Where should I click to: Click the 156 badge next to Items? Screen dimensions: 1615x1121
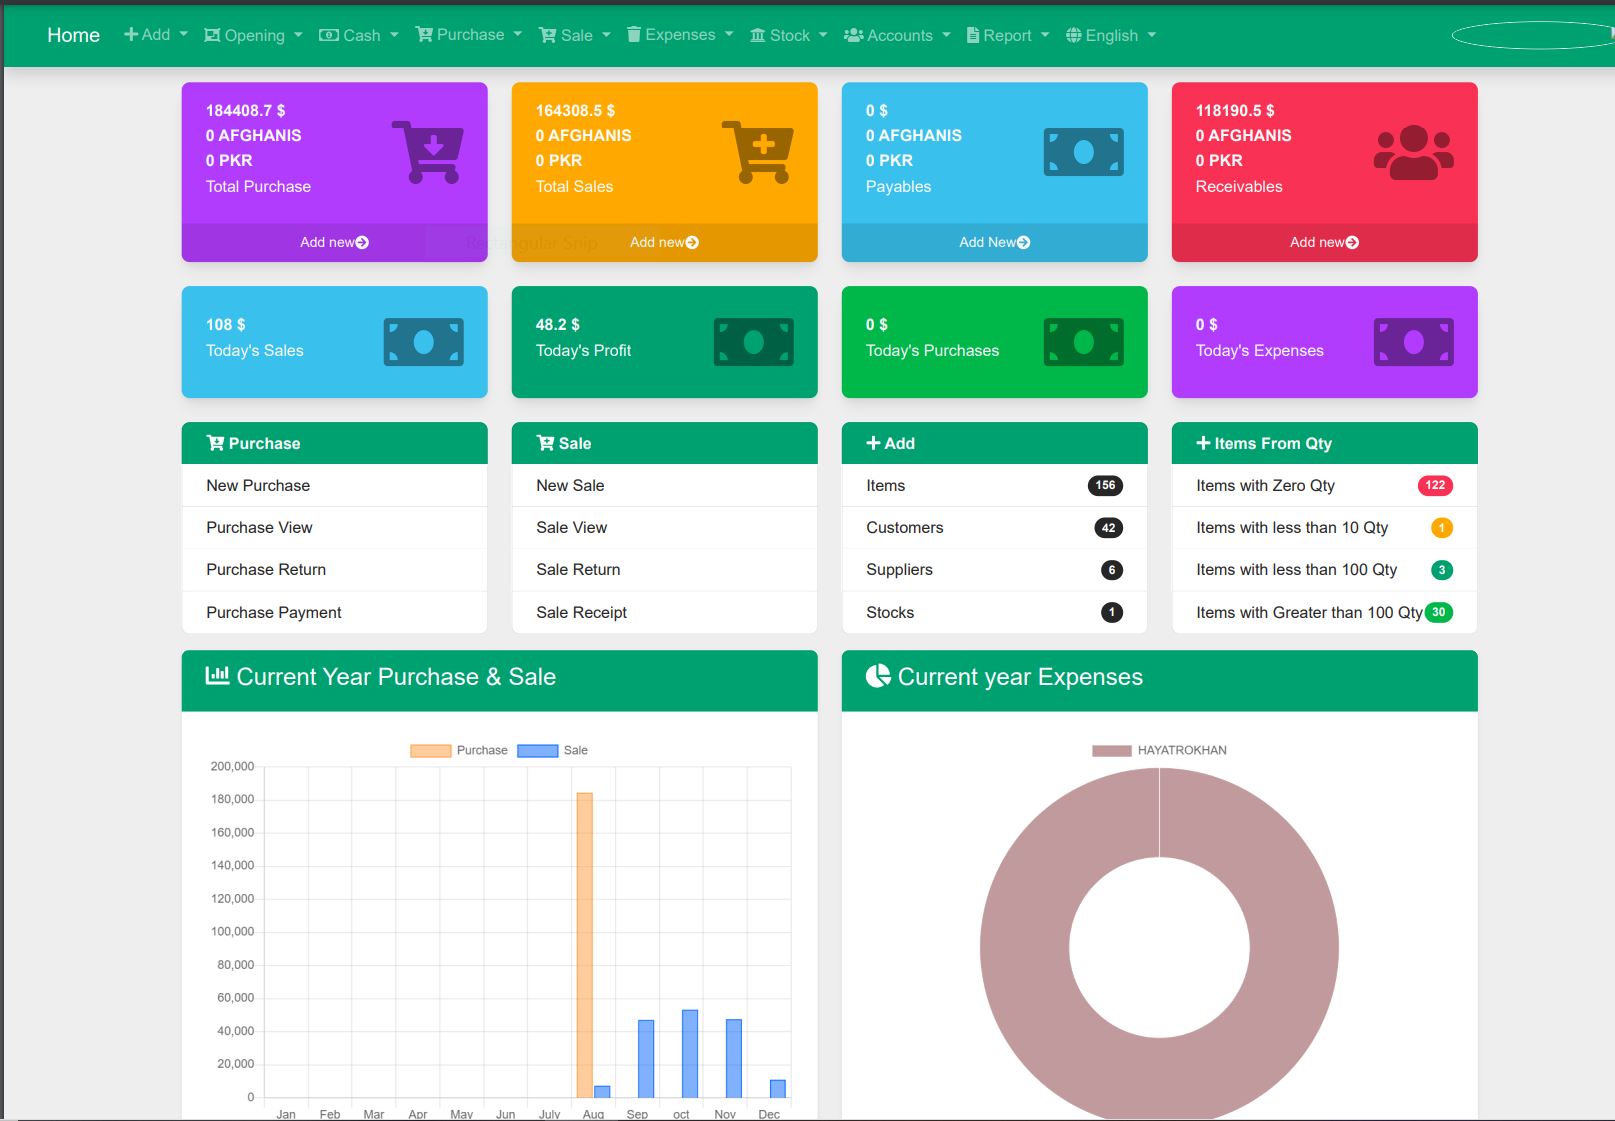1105,485
